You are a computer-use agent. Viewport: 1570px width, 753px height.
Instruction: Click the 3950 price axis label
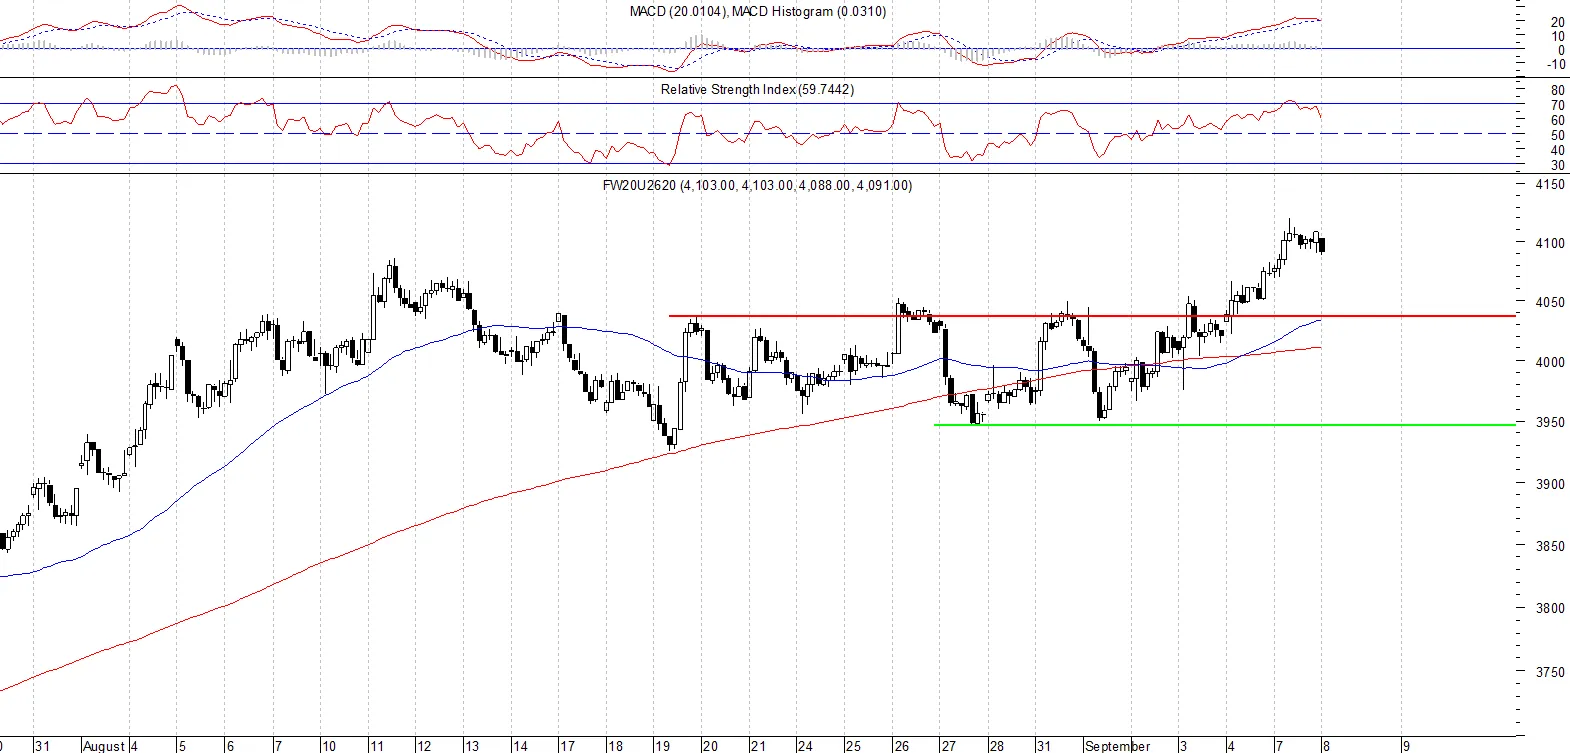(1550, 422)
